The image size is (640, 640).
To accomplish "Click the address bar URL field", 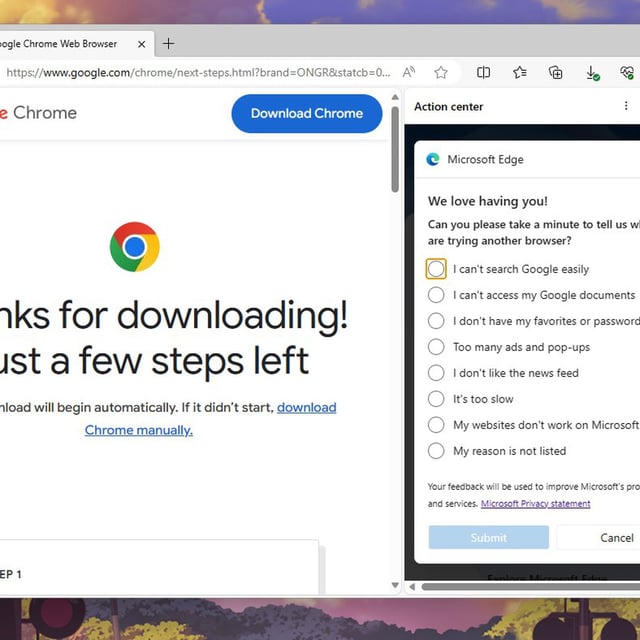I will coord(198,73).
